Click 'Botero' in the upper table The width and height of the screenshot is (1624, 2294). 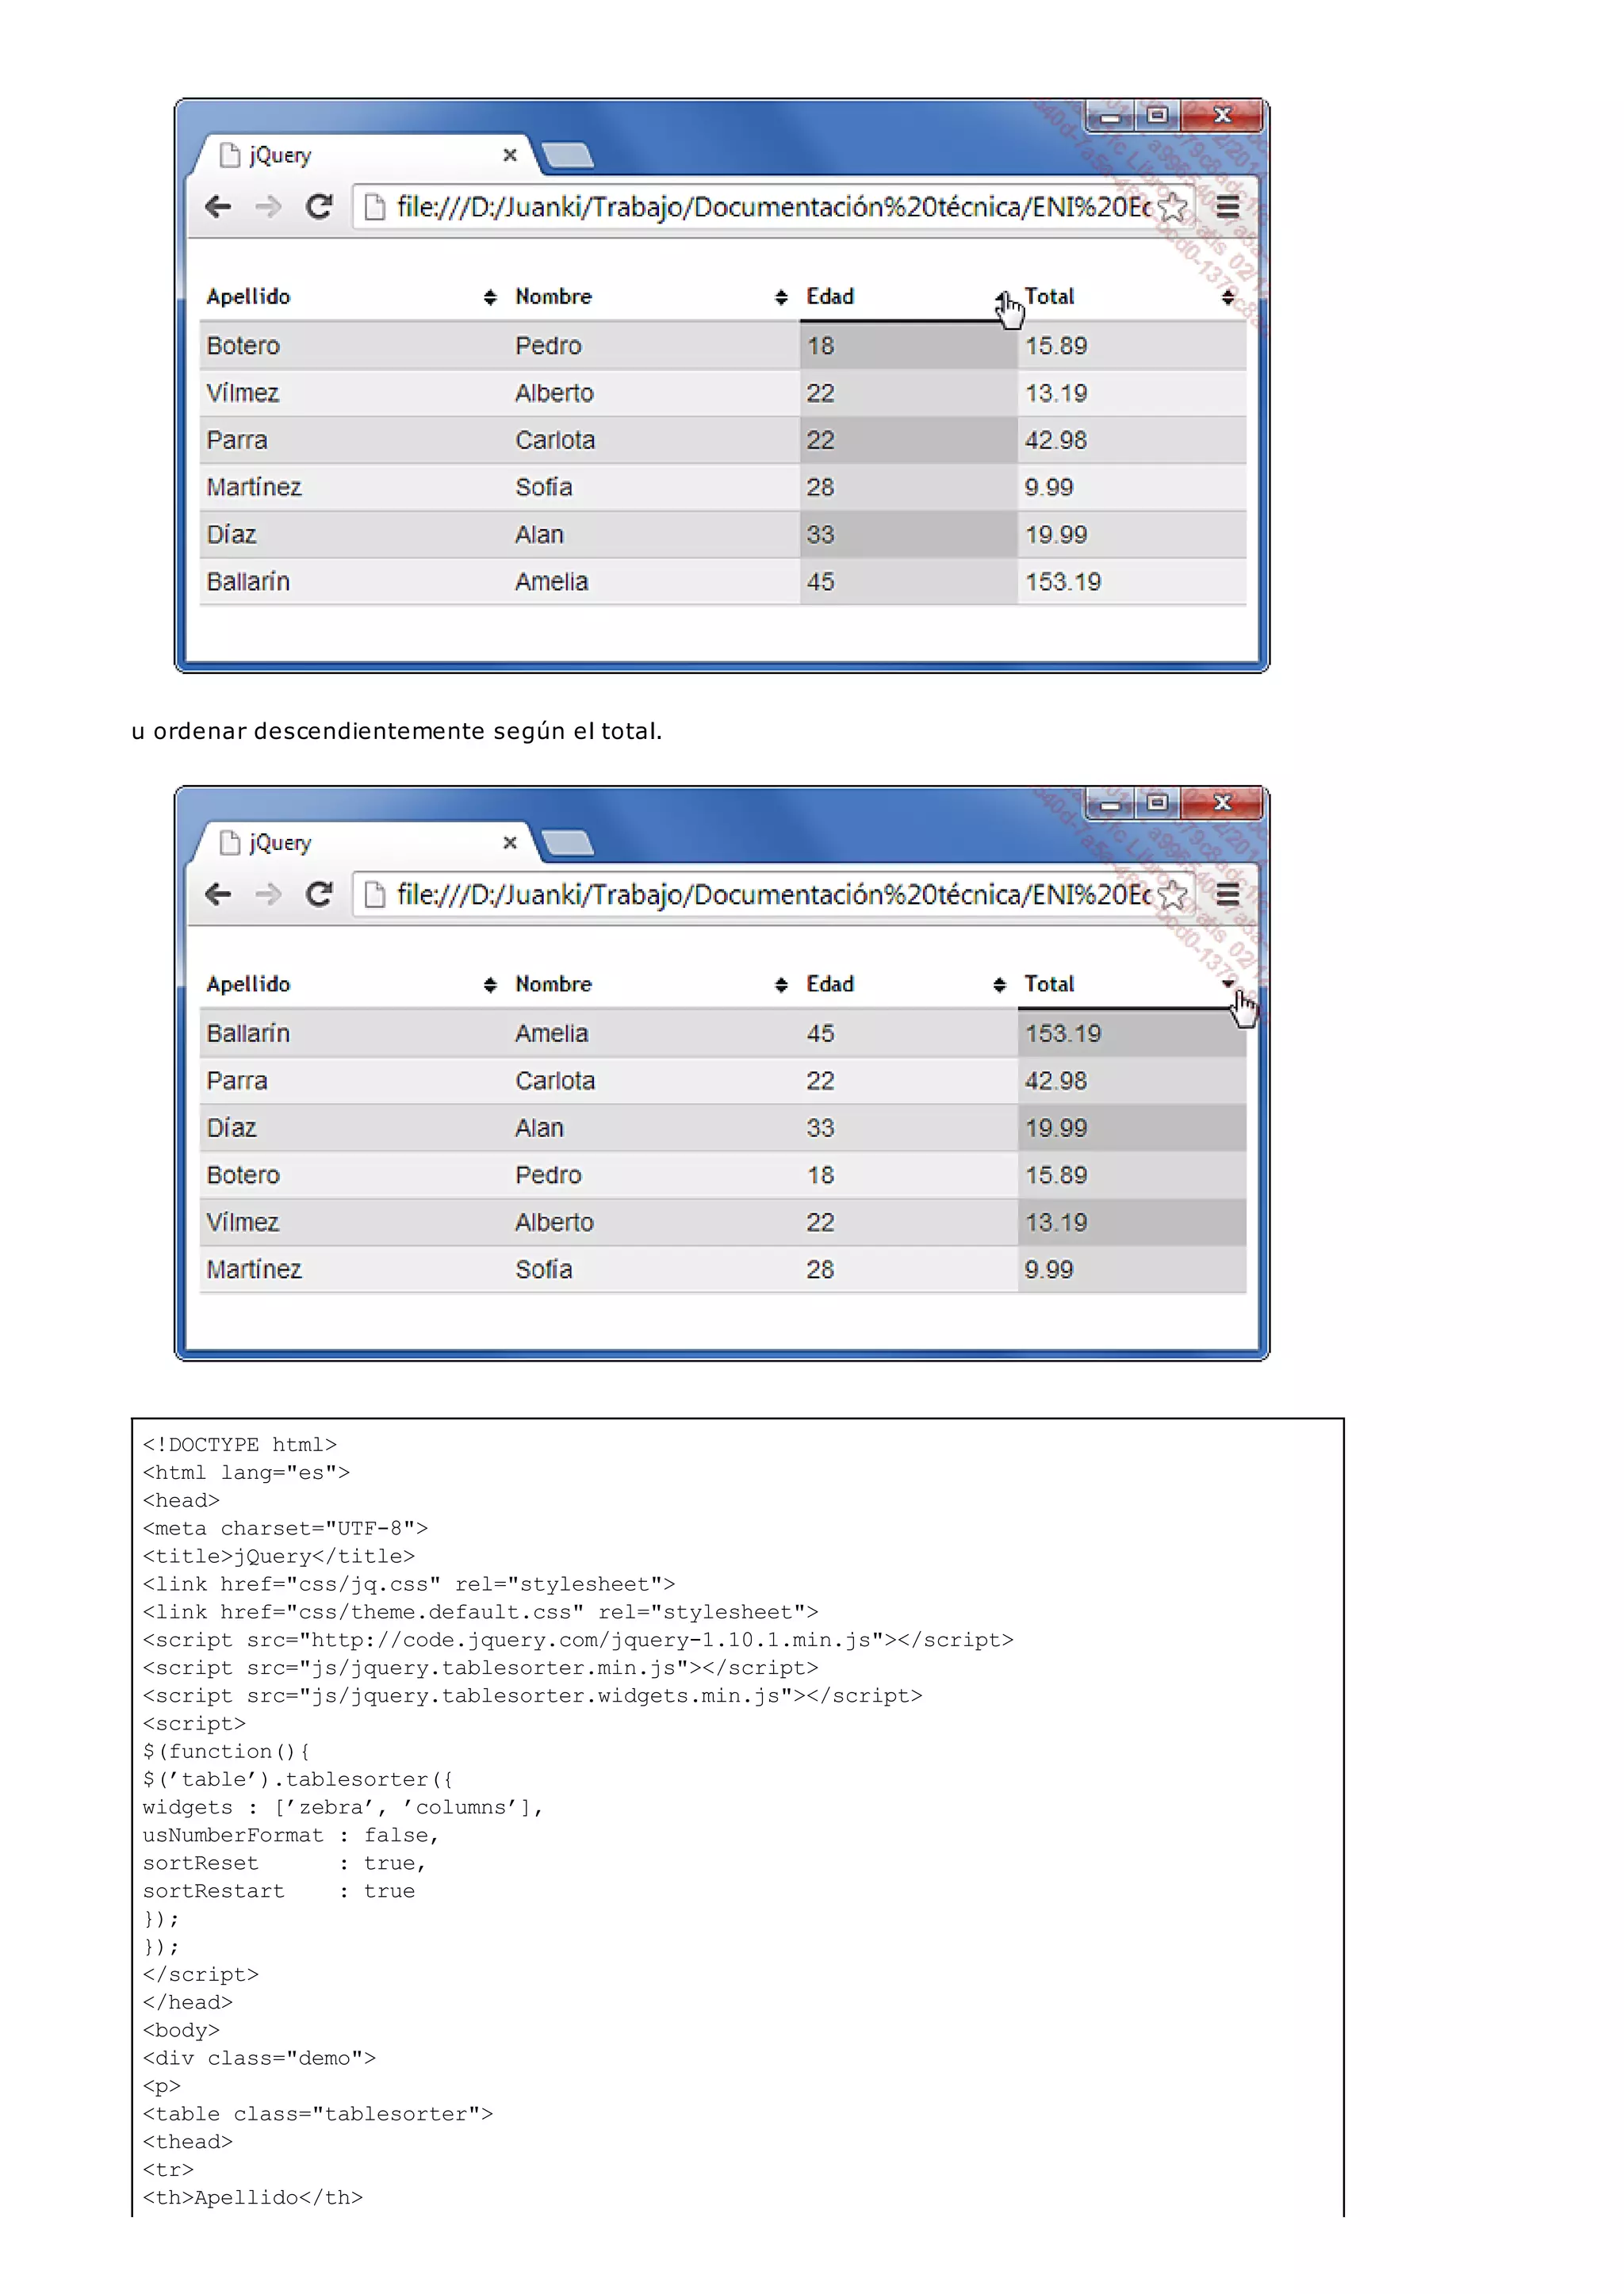tap(243, 346)
